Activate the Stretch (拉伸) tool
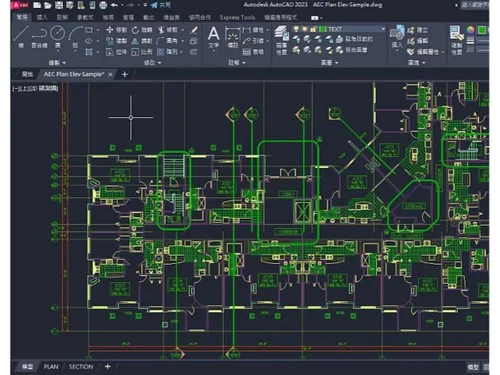500x375 pixels. tap(116, 52)
